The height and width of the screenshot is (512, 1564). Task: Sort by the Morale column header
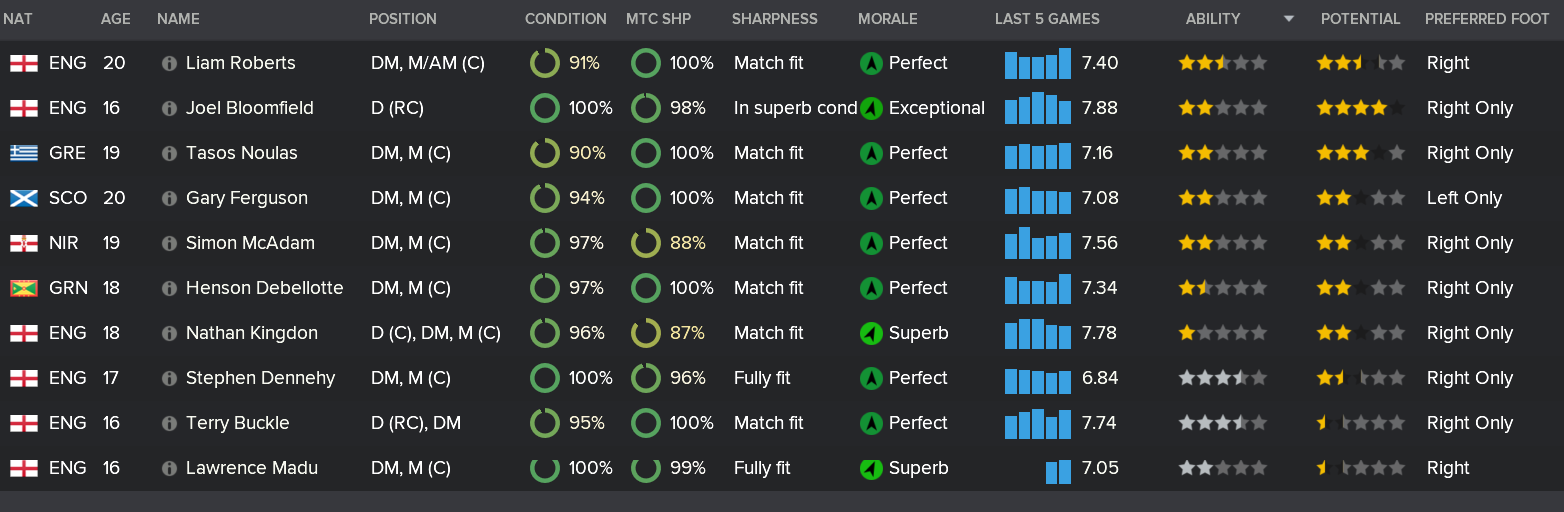pyautogui.click(x=887, y=19)
